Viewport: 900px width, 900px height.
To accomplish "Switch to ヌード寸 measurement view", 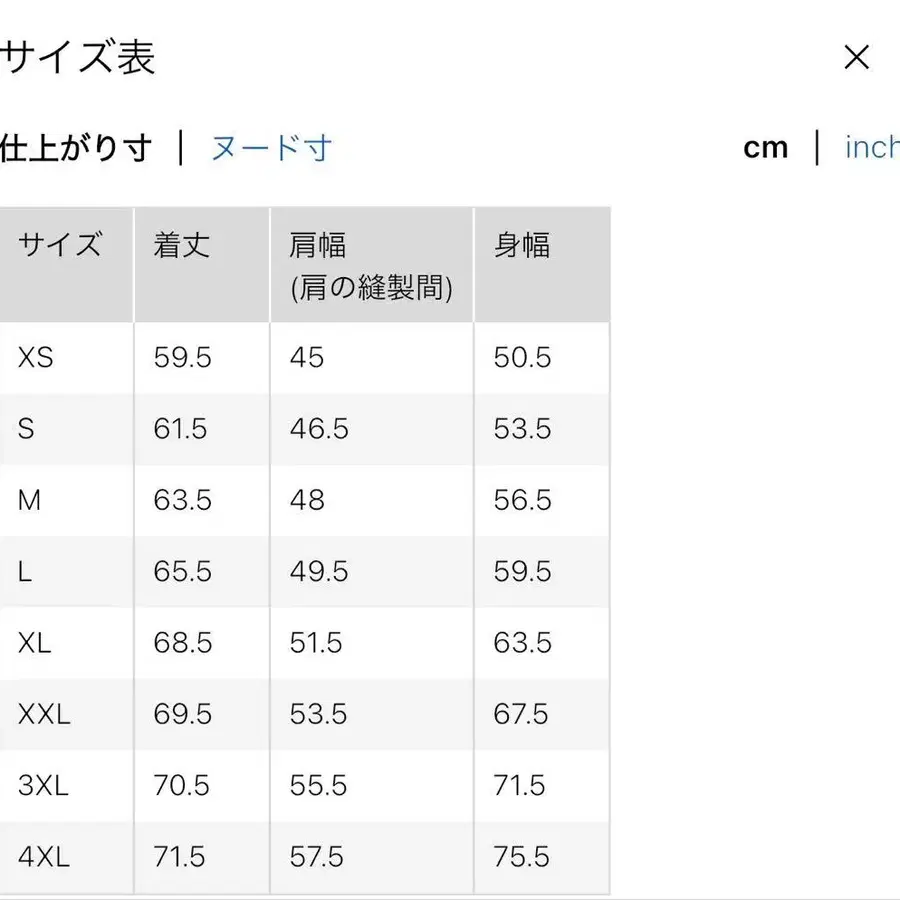I will click(270, 147).
